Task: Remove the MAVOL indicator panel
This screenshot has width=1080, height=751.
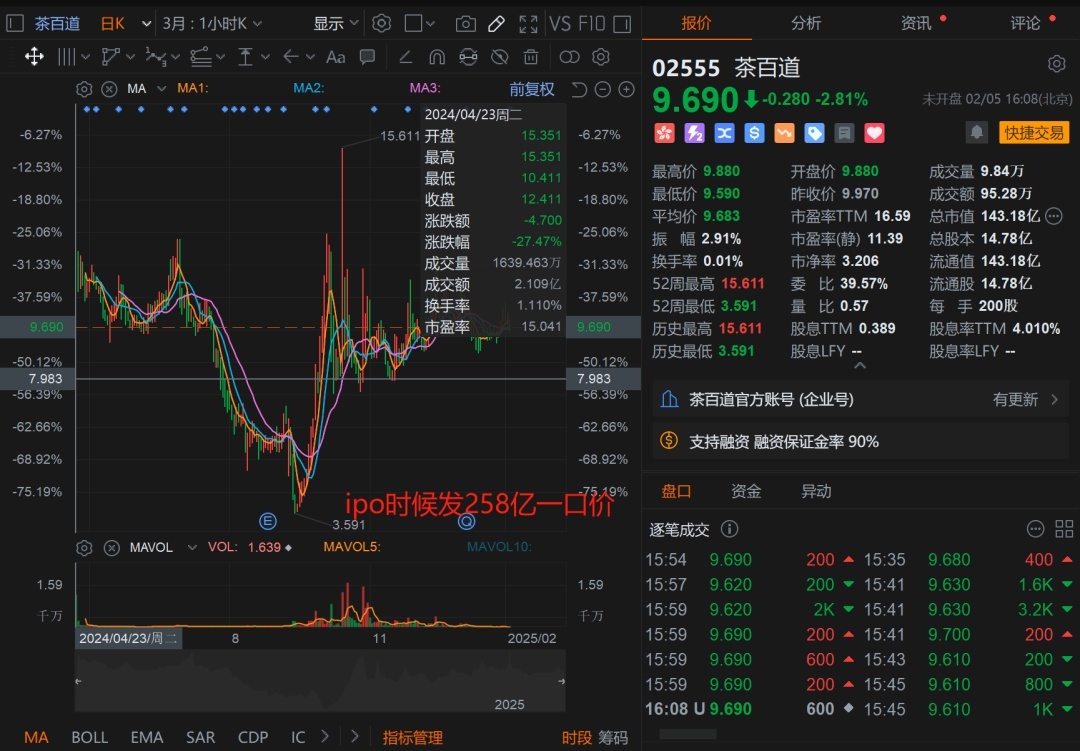Action: [111, 547]
